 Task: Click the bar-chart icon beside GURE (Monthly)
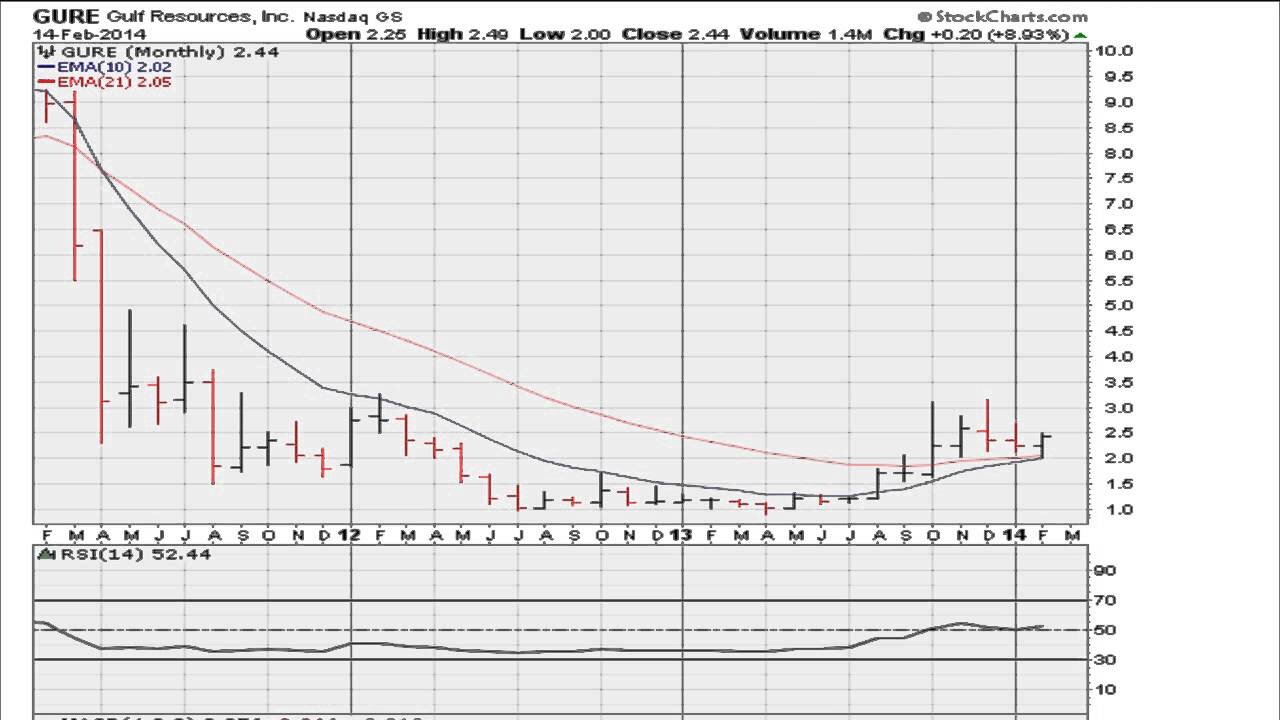click(x=45, y=52)
